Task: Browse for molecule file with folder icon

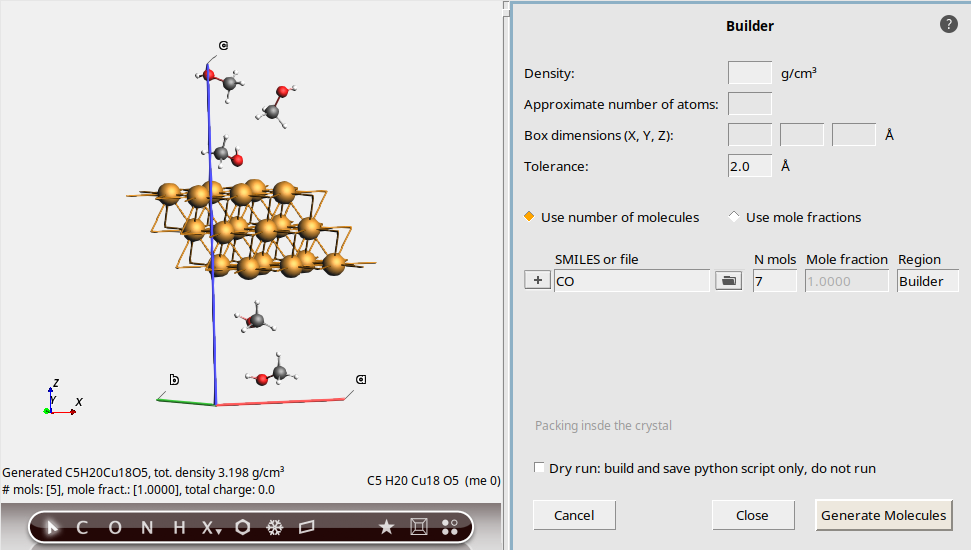Action: tap(729, 282)
